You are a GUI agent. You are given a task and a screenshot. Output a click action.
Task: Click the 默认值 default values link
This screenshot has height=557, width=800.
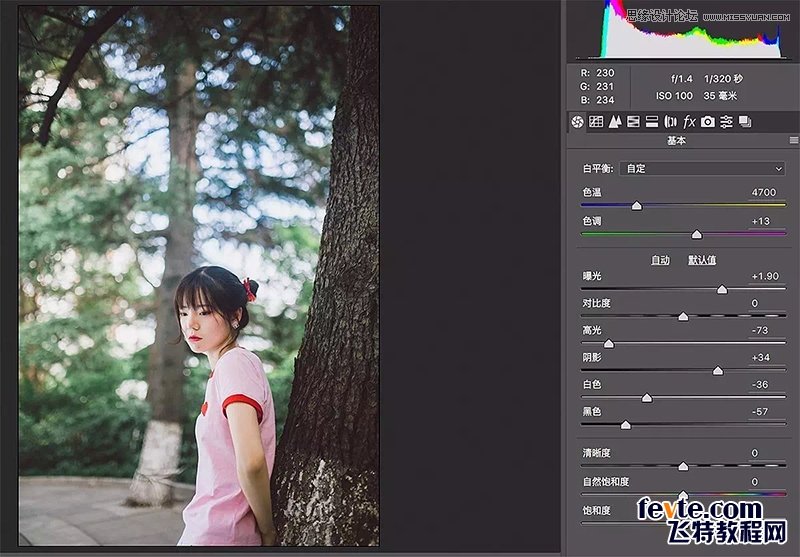point(701,260)
